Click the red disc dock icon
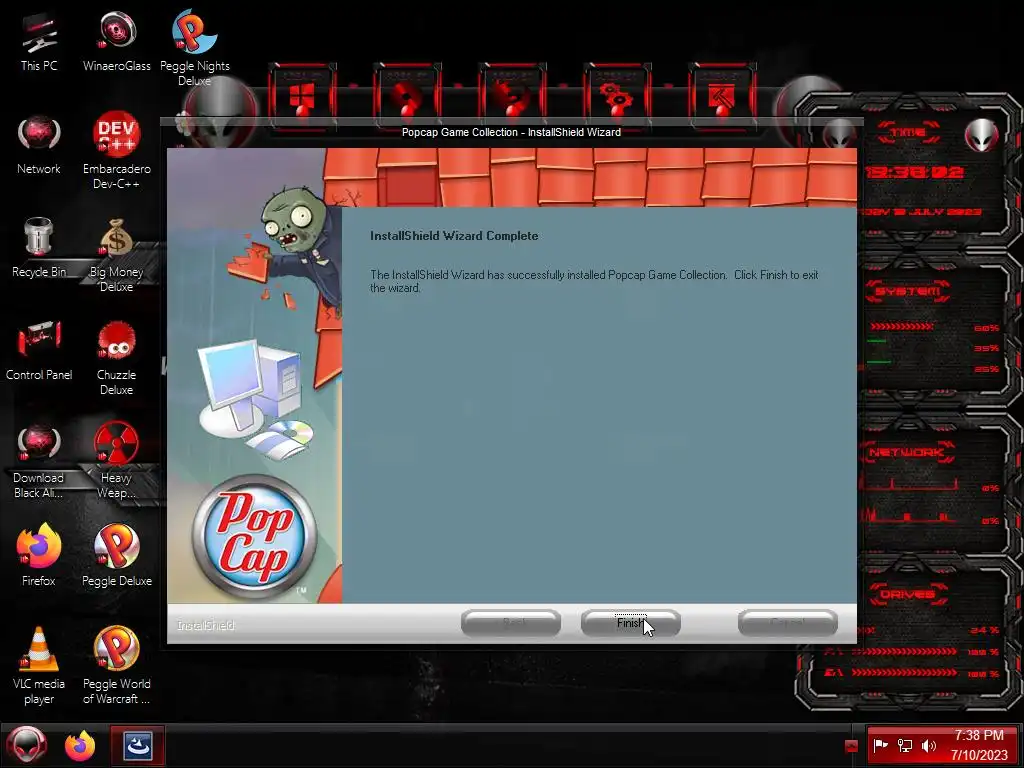The width and height of the screenshot is (1024, 768). 407,97
